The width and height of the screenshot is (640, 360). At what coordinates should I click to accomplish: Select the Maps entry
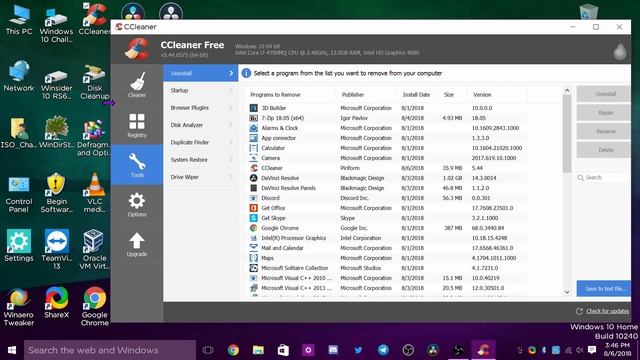click(x=386, y=258)
